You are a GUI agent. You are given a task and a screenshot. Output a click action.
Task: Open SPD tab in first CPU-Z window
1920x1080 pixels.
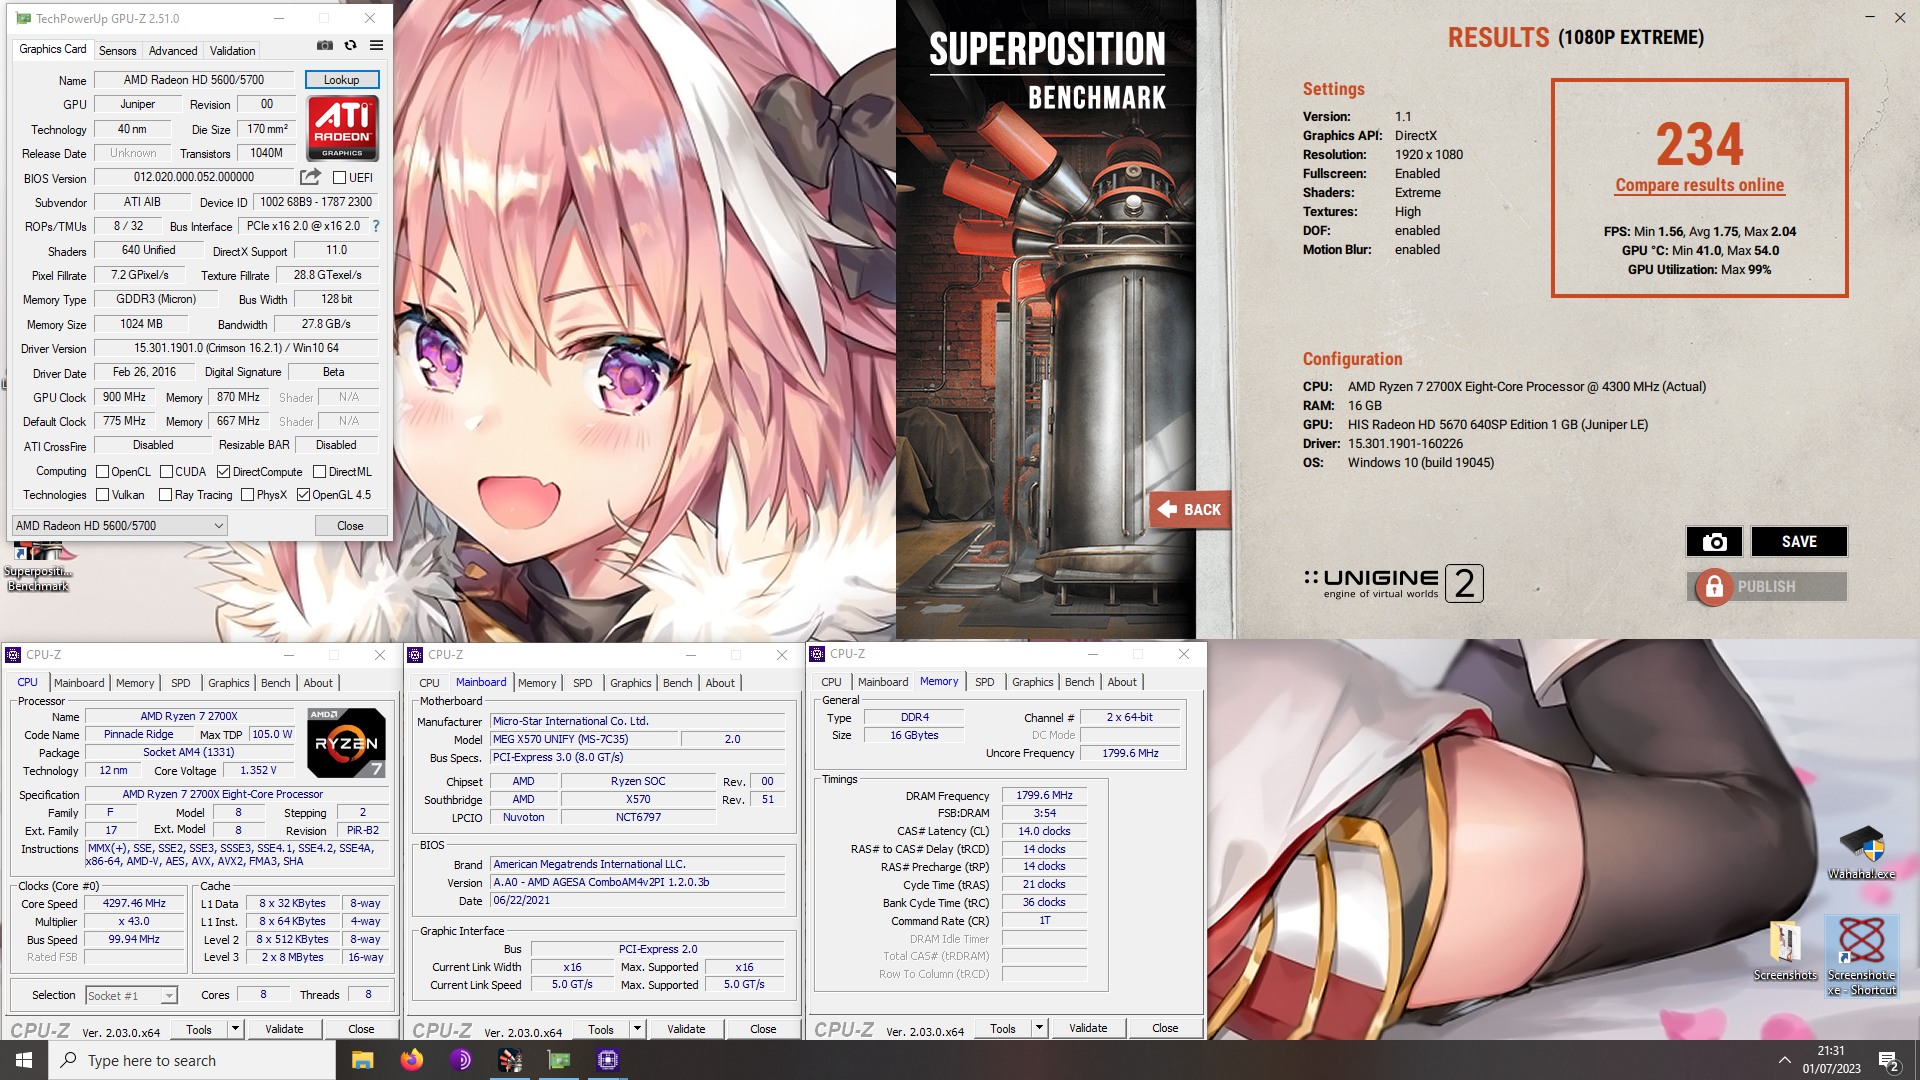[x=180, y=683]
